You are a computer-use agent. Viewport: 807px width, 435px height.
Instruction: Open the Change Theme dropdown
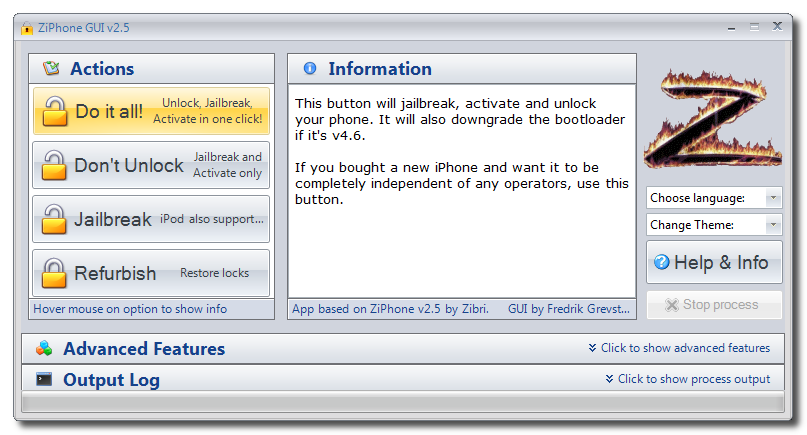pyautogui.click(x=714, y=225)
